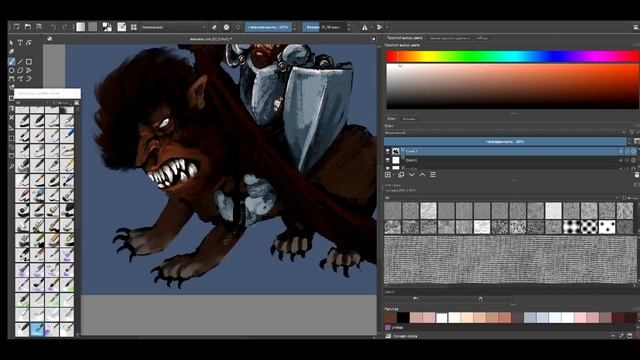Image resolution: width=640 pixels, height=360 pixels.
Task: Select the Ellipse tool in toolbox
Action: coord(11,70)
